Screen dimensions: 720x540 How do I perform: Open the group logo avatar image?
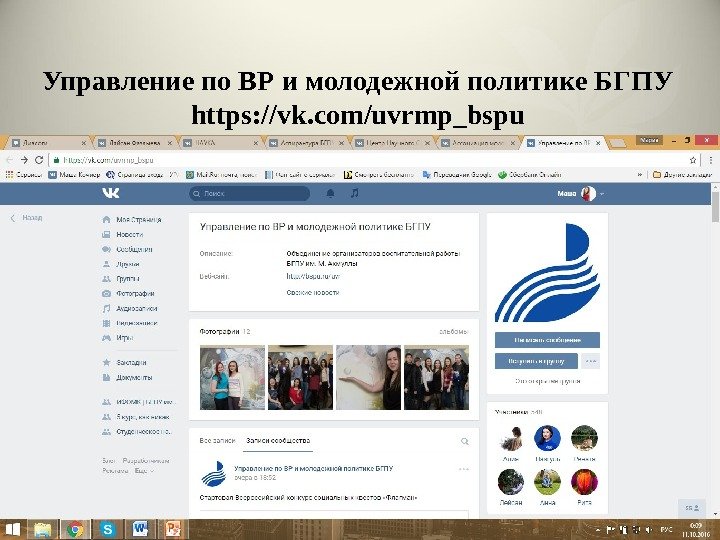click(x=547, y=272)
